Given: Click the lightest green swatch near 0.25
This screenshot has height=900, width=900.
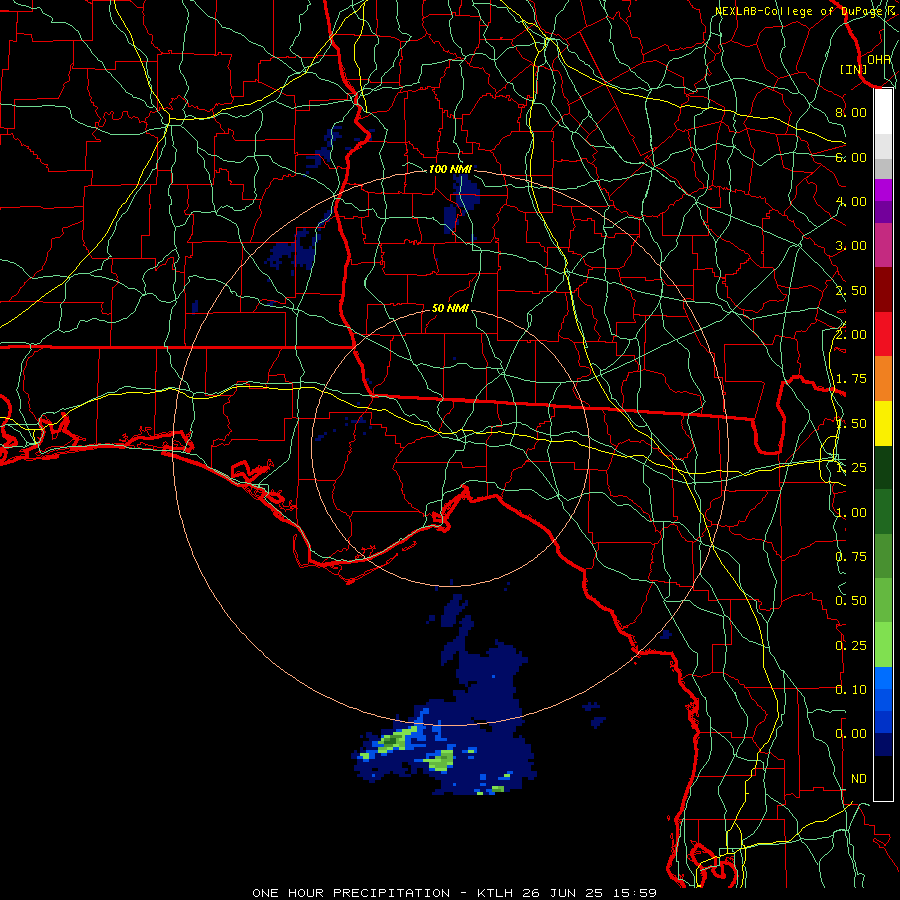Looking at the screenshot, I should pos(883,645).
